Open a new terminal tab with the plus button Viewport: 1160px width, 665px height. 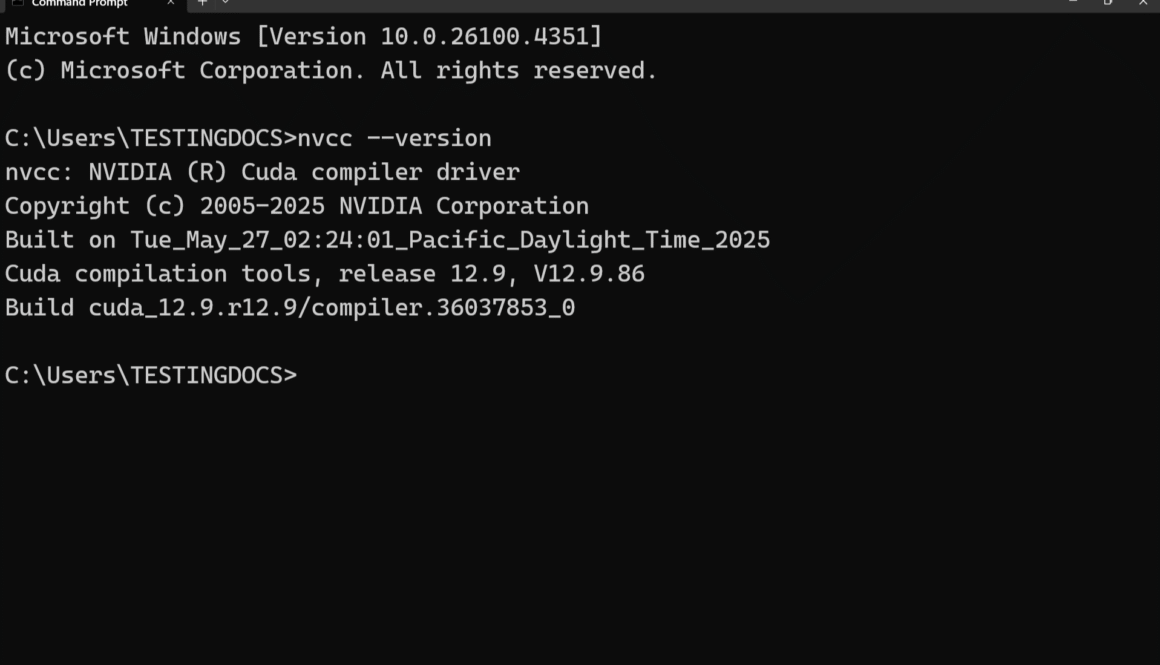tap(203, 3)
